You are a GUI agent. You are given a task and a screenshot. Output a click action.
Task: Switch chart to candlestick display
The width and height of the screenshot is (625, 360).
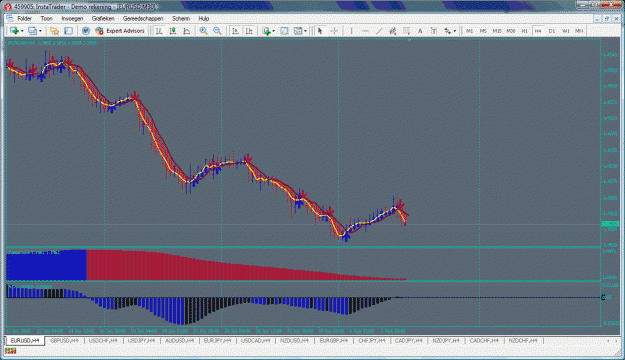pos(173,31)
